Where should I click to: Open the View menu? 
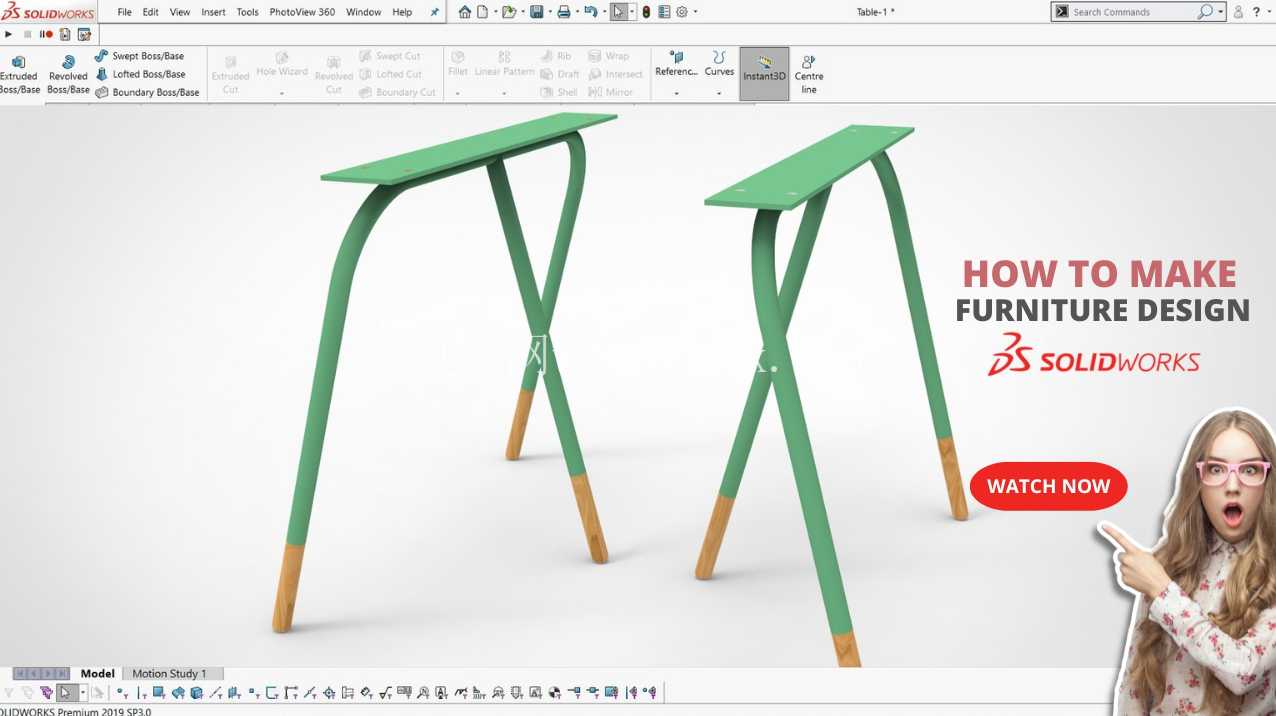click(180, 12)
